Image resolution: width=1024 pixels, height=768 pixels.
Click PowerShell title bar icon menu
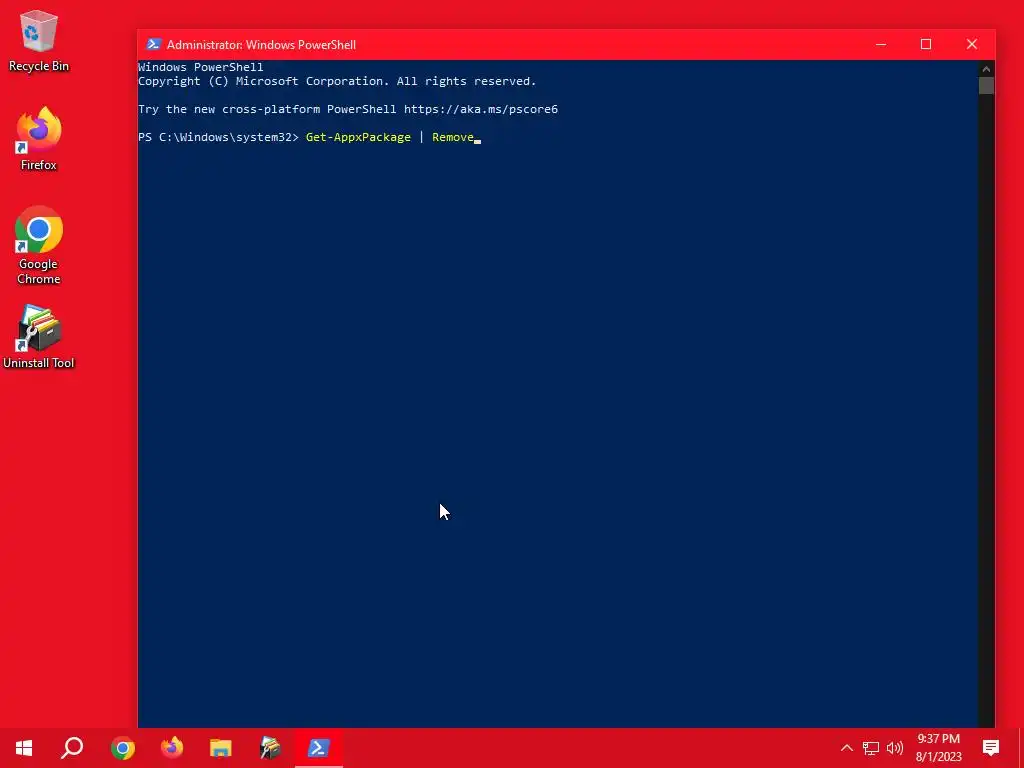click(x=153, y=44)
